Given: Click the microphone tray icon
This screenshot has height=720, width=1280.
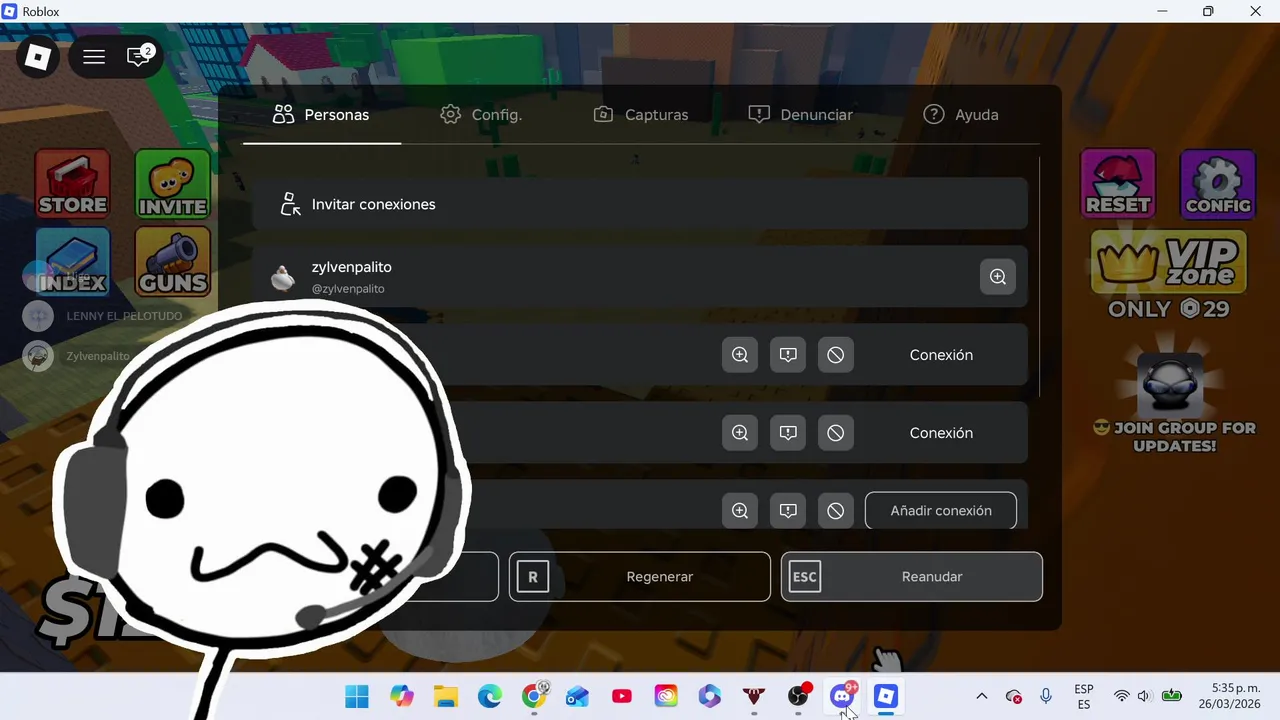Looking at the screenshot, I should pos(1046,697).
